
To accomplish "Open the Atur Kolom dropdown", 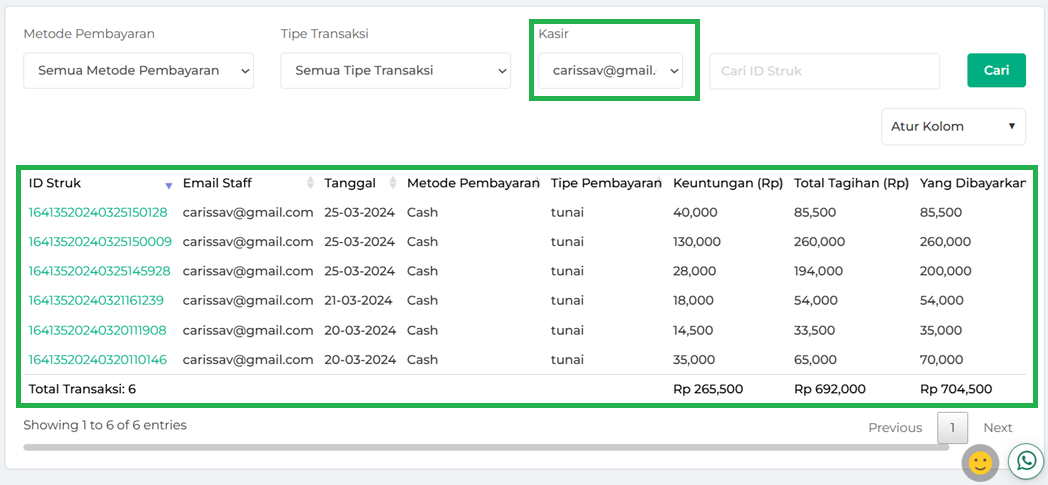I will click(953, 127).
